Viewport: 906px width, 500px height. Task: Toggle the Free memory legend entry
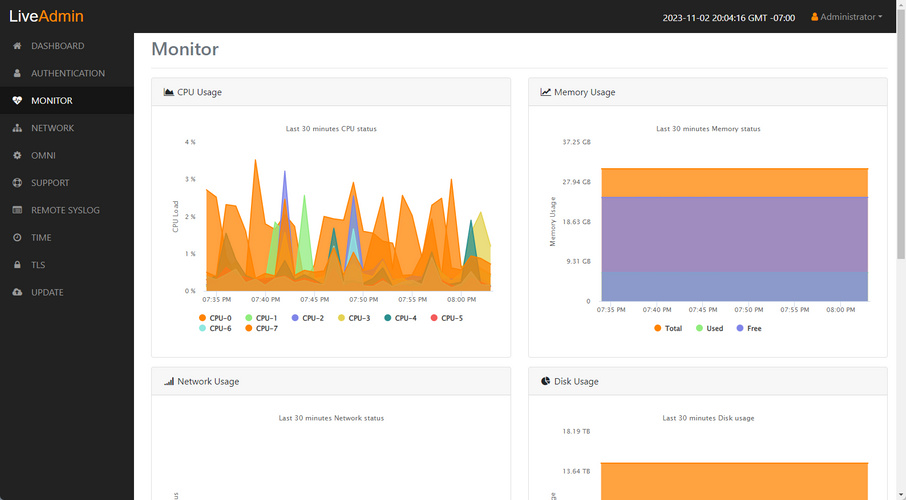[749, 328]
